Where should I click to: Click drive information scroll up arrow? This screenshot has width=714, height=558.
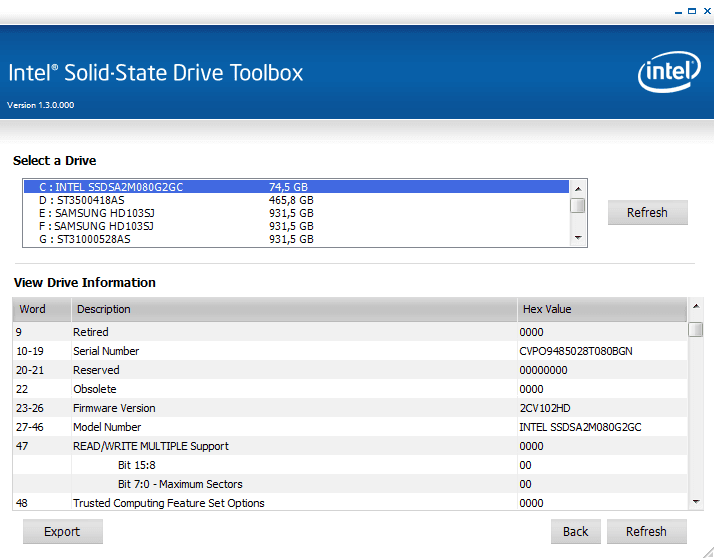click(x=696, y=306)
